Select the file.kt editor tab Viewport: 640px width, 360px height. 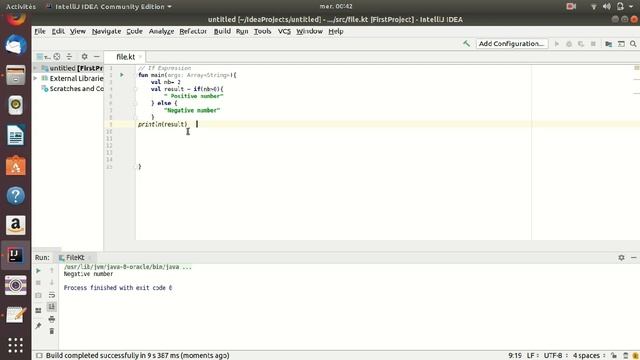point(125,57)
